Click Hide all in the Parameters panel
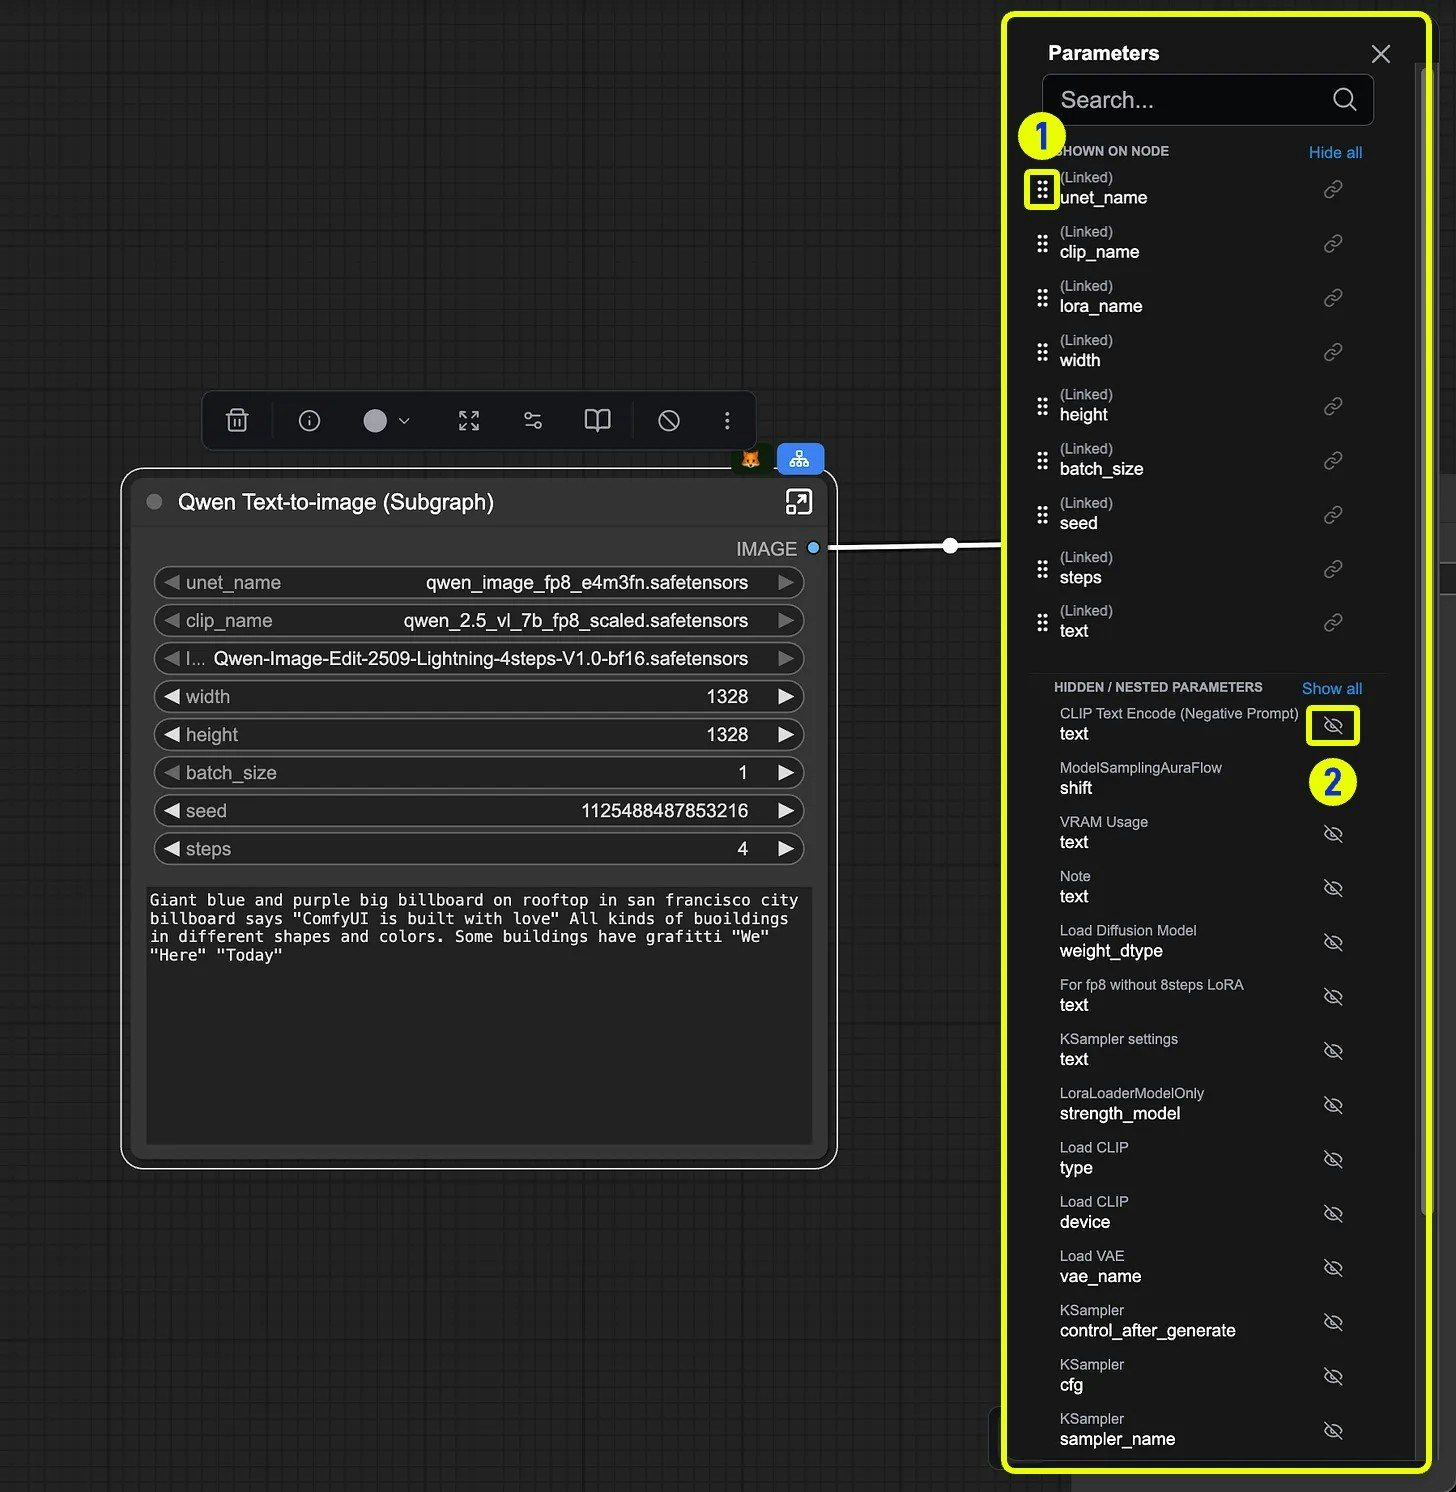1456x1492 pixels. pos(1335,152)
